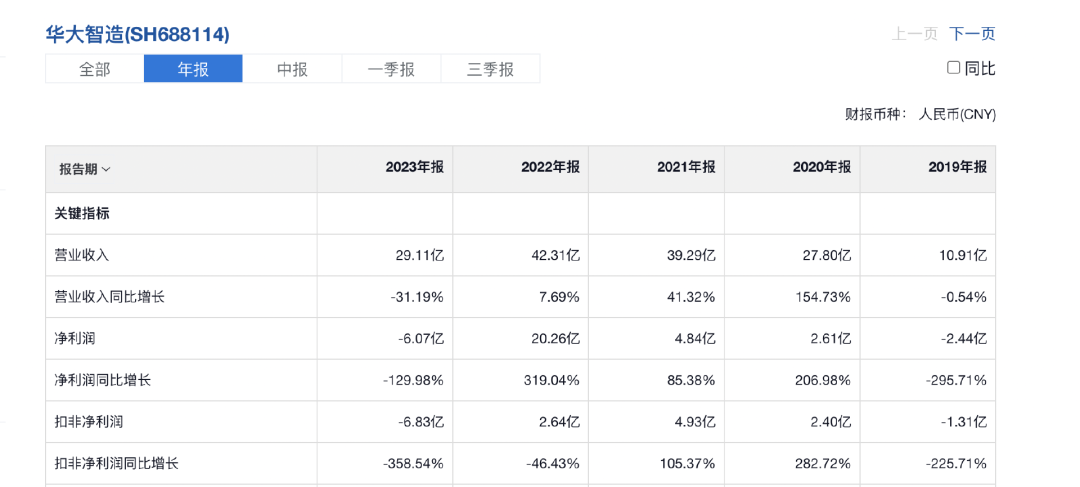Select the 4.93亿 value
Viewport: 1080px width, 487px height.
pyautogui.click(x=696, y=422)
